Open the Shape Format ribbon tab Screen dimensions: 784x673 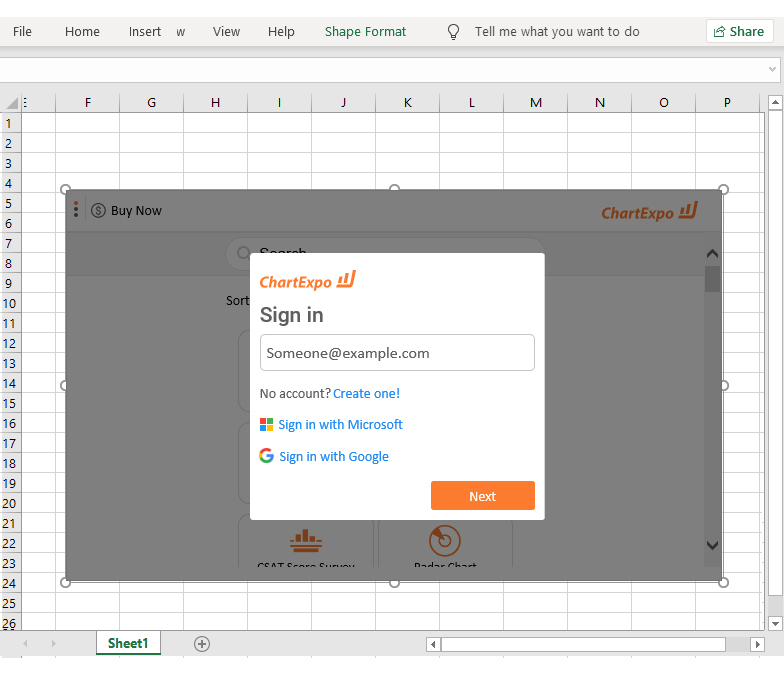[x=365, y=32]
